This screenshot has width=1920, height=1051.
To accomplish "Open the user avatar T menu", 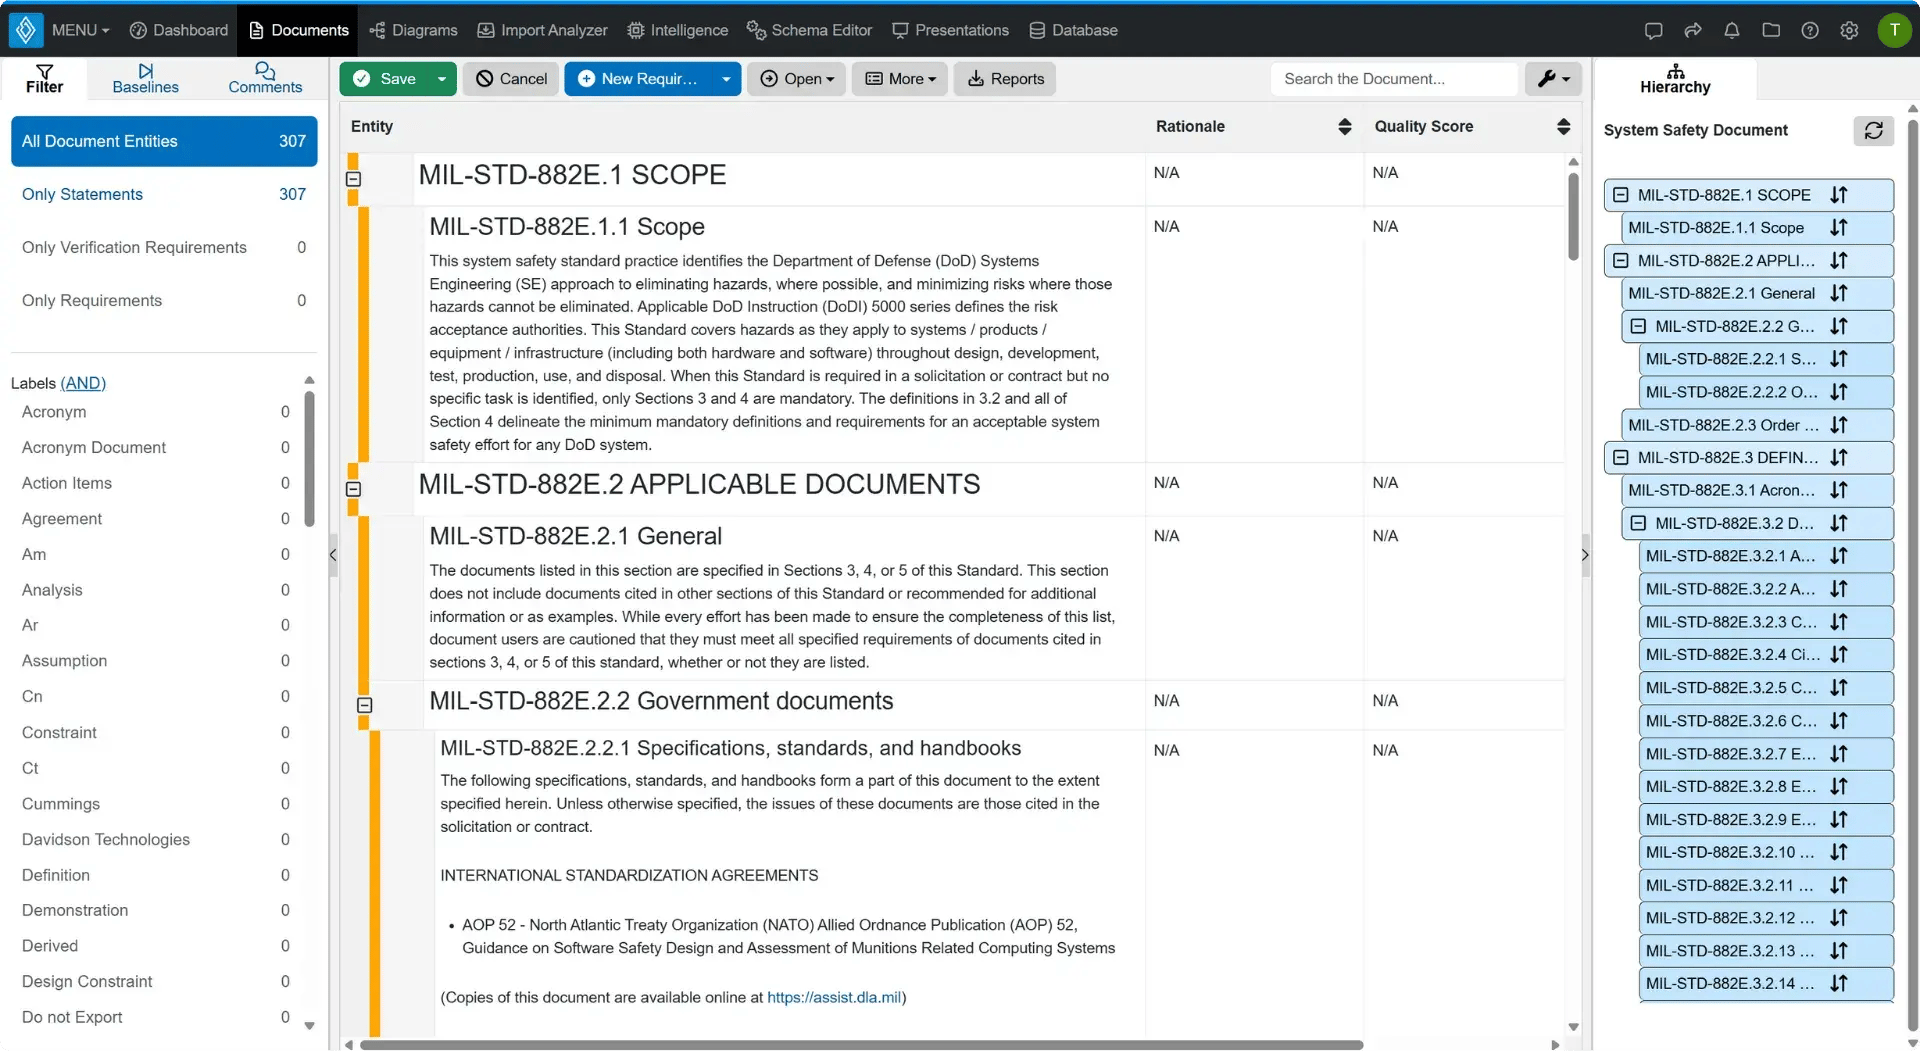I will tap(1894, 30).
